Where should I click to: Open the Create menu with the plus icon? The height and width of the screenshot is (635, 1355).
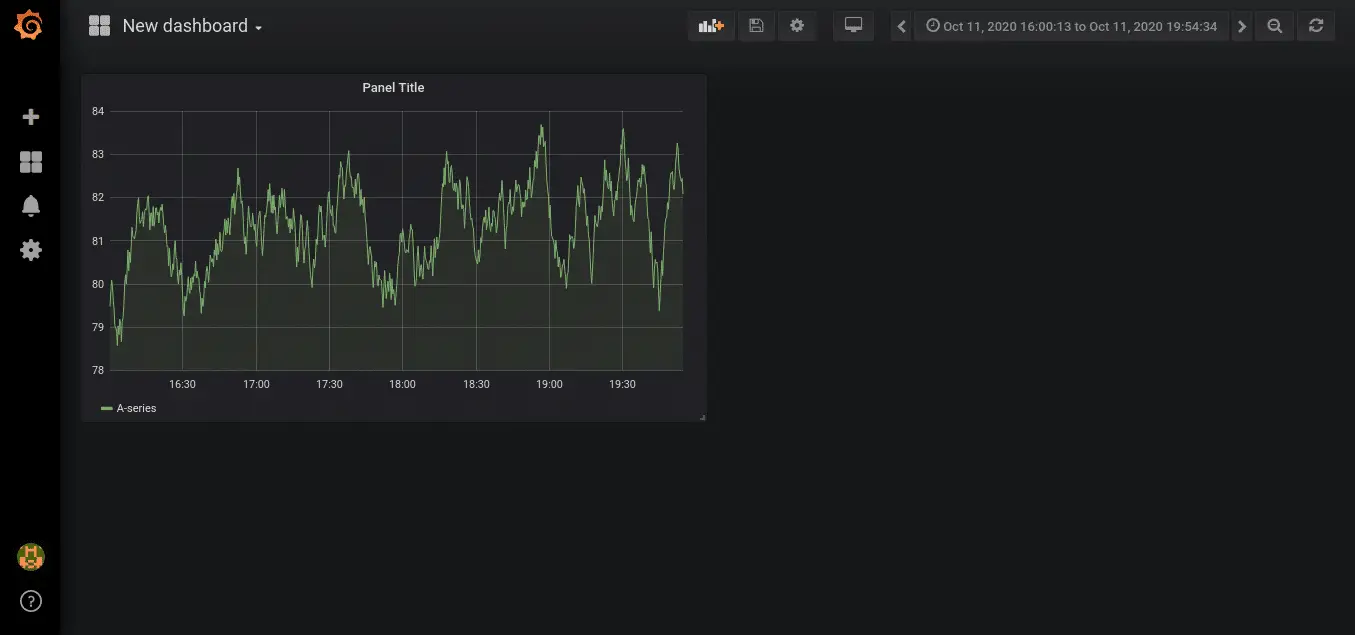[30, 116]
